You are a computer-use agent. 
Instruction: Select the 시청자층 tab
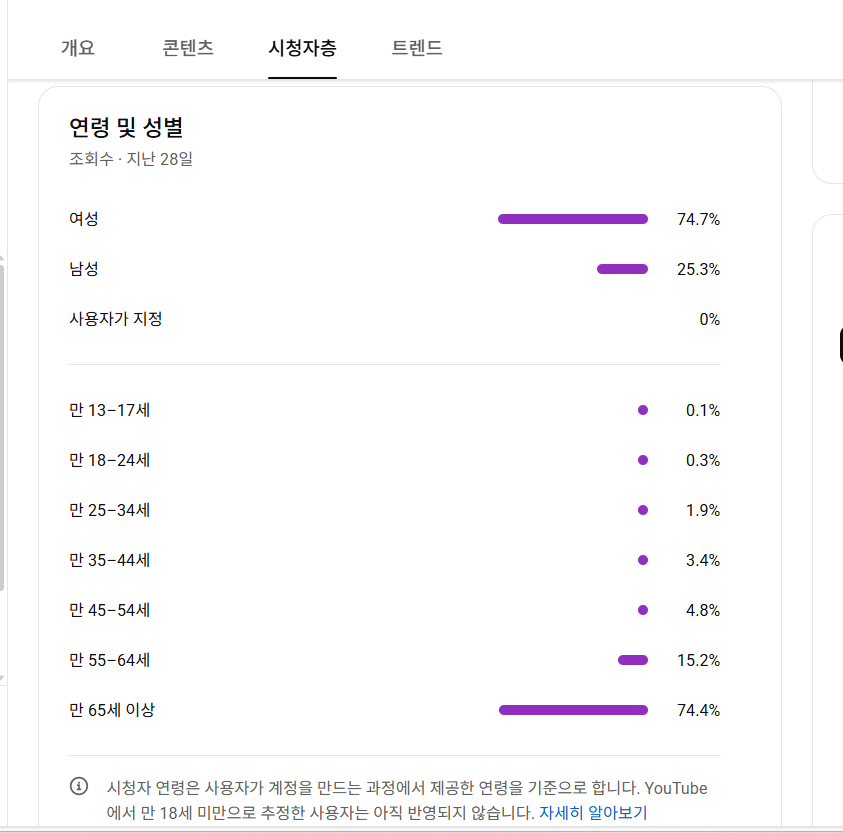302,48
